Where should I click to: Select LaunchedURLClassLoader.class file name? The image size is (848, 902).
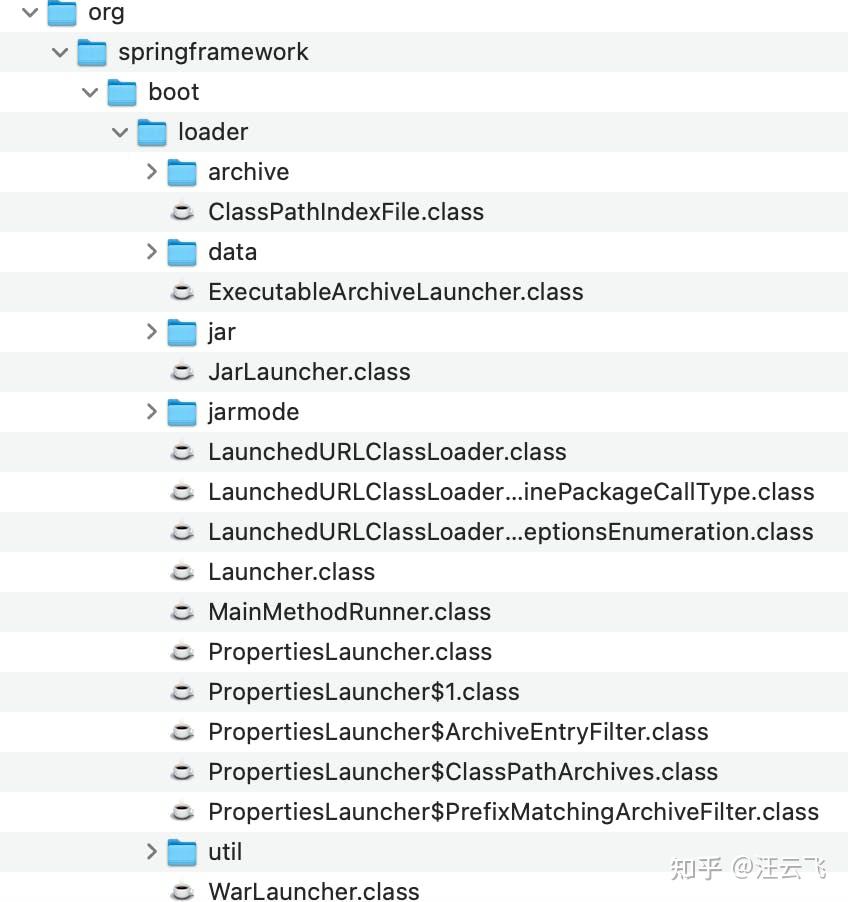coord(387,452)
